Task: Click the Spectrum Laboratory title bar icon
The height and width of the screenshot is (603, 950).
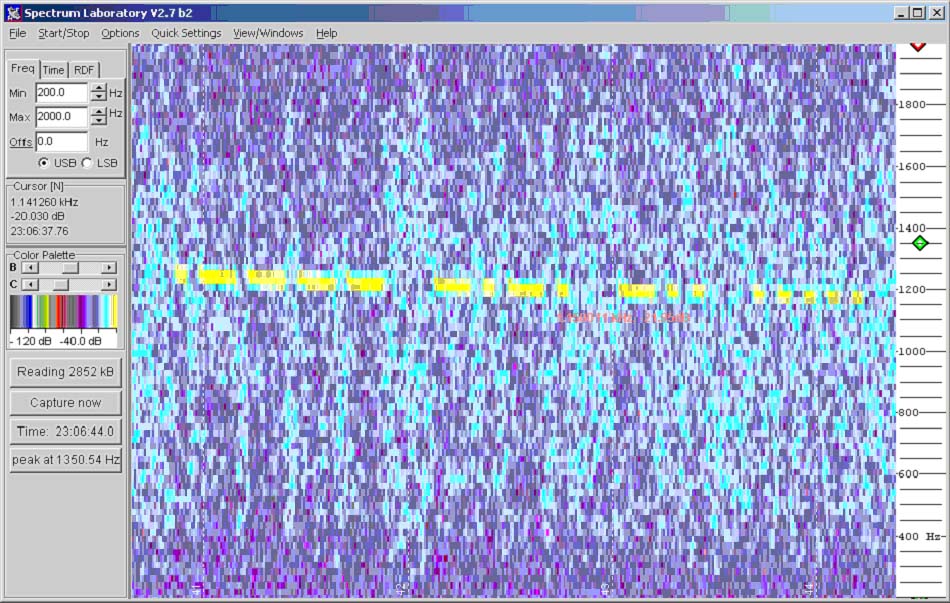Action: [x=13, y=13]
